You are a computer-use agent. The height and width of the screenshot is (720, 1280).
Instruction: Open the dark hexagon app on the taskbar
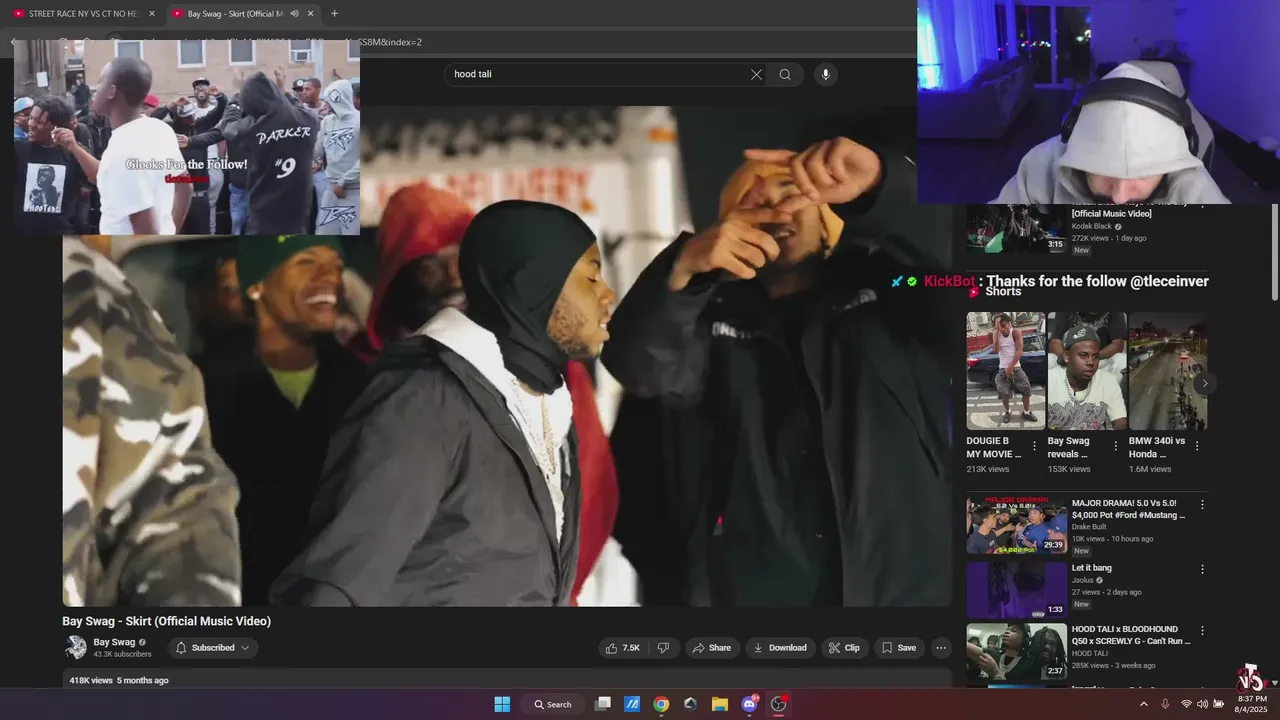point(690,704)
